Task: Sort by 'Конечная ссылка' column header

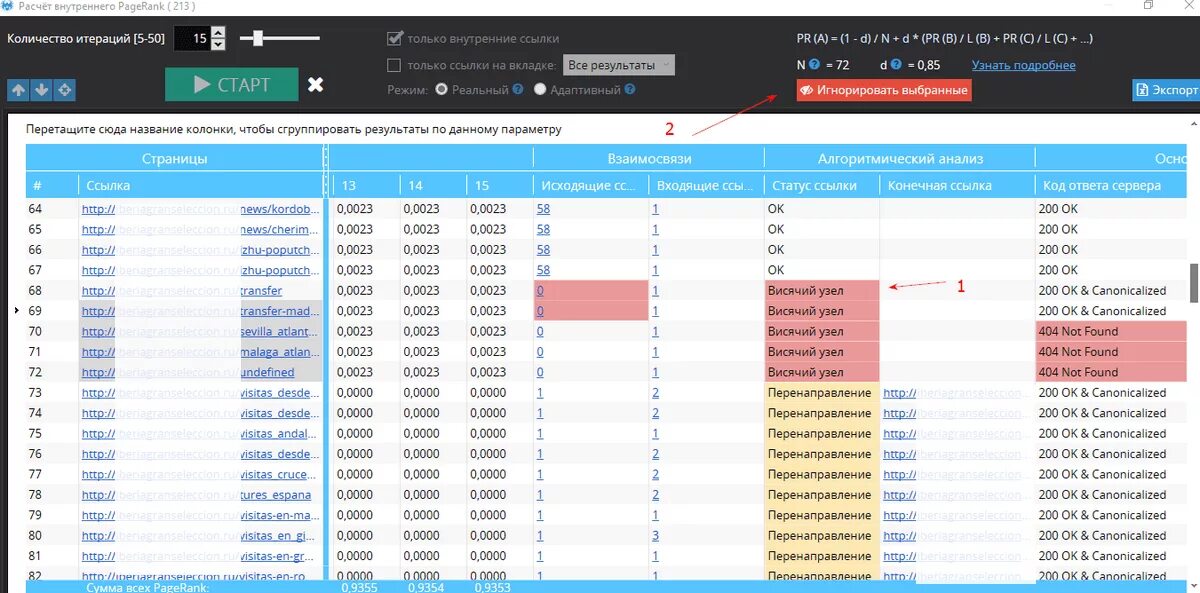Action: [x=958, y=185]
